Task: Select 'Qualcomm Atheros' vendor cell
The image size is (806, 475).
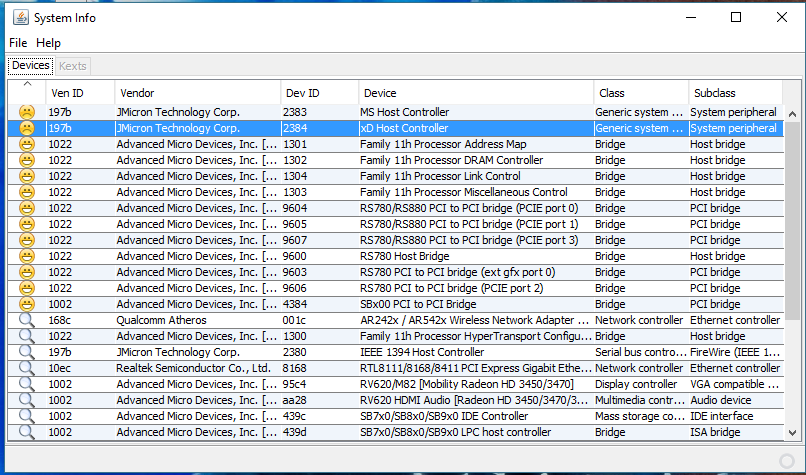Action: click(198, 320)
